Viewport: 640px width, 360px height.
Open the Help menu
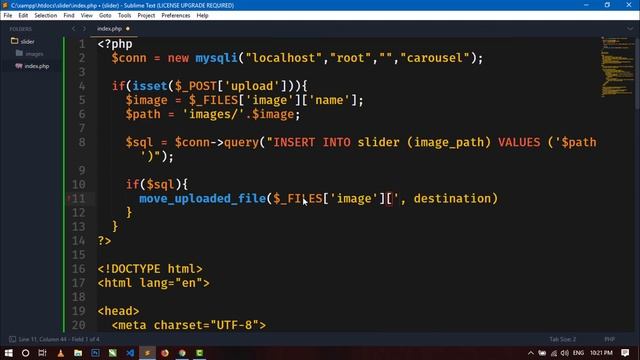[202, 16]
